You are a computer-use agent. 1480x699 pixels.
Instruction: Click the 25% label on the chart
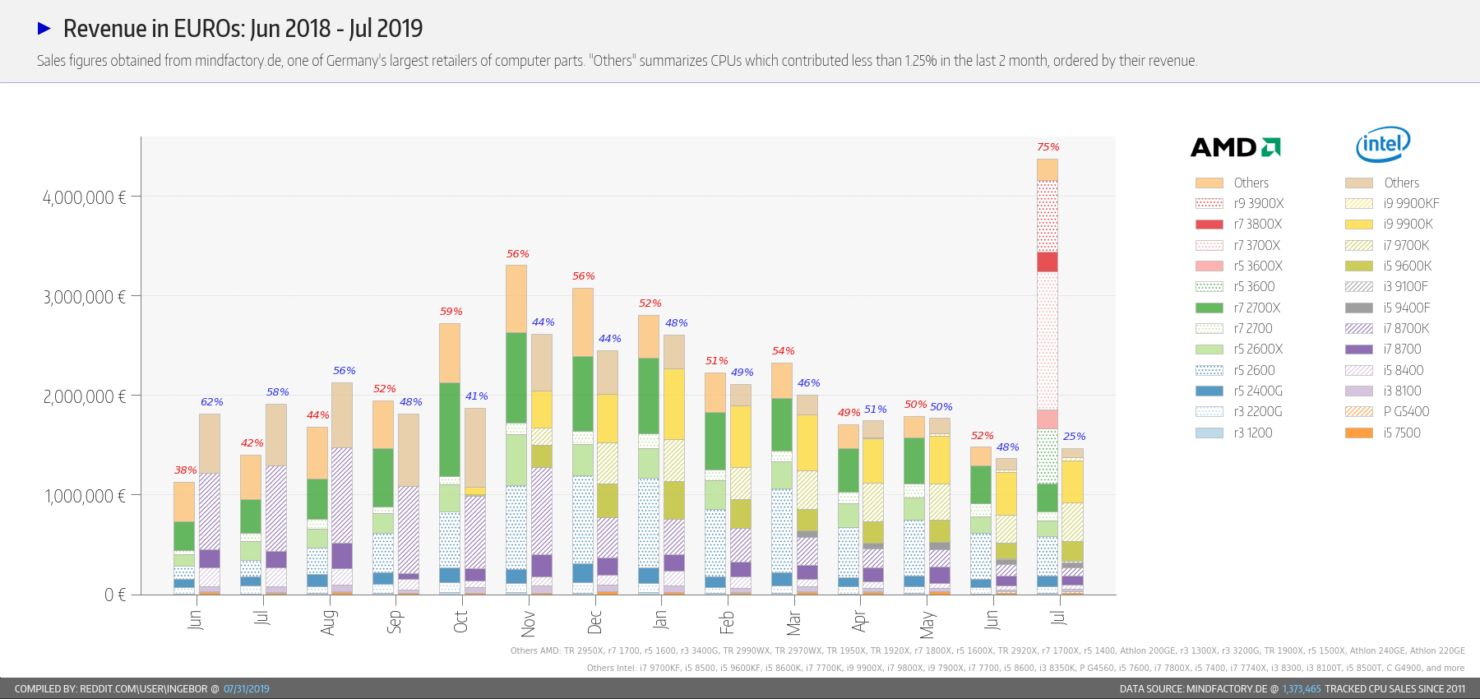click(1073, 437)
